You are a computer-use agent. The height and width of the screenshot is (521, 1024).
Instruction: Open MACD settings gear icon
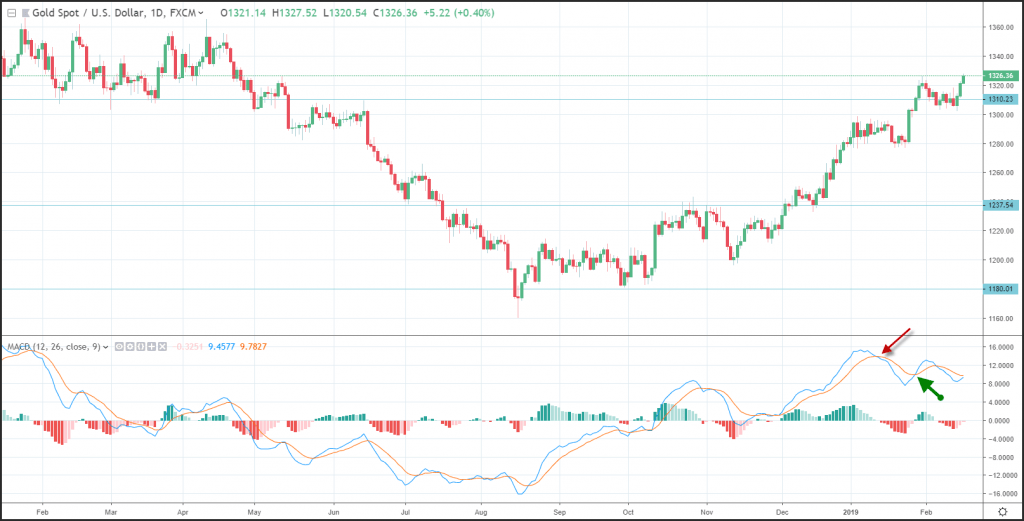pos(128,347)
